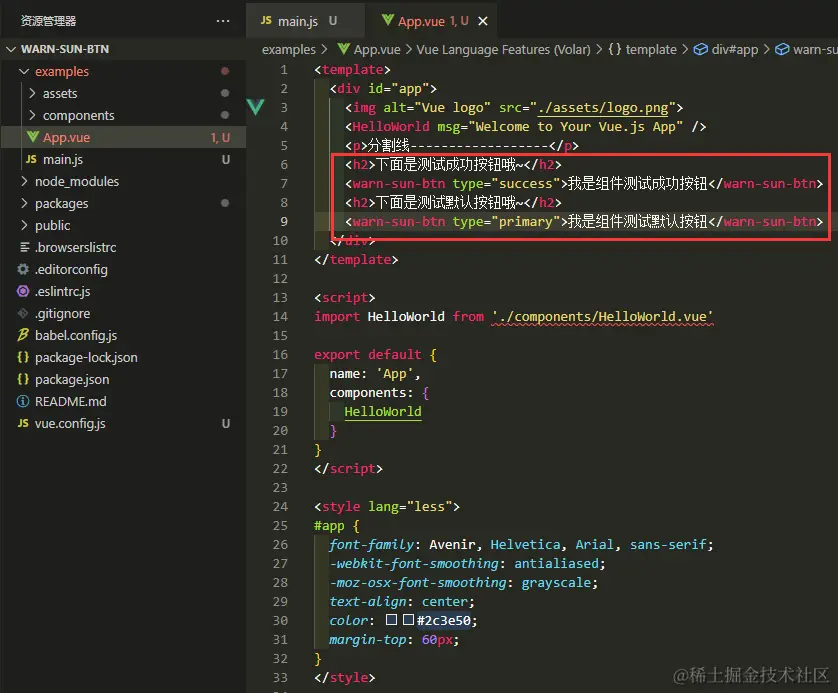Screen dimensions: 838x693
Task: Click the JS icon beside main.js in tree
Action: pos(32,159)
